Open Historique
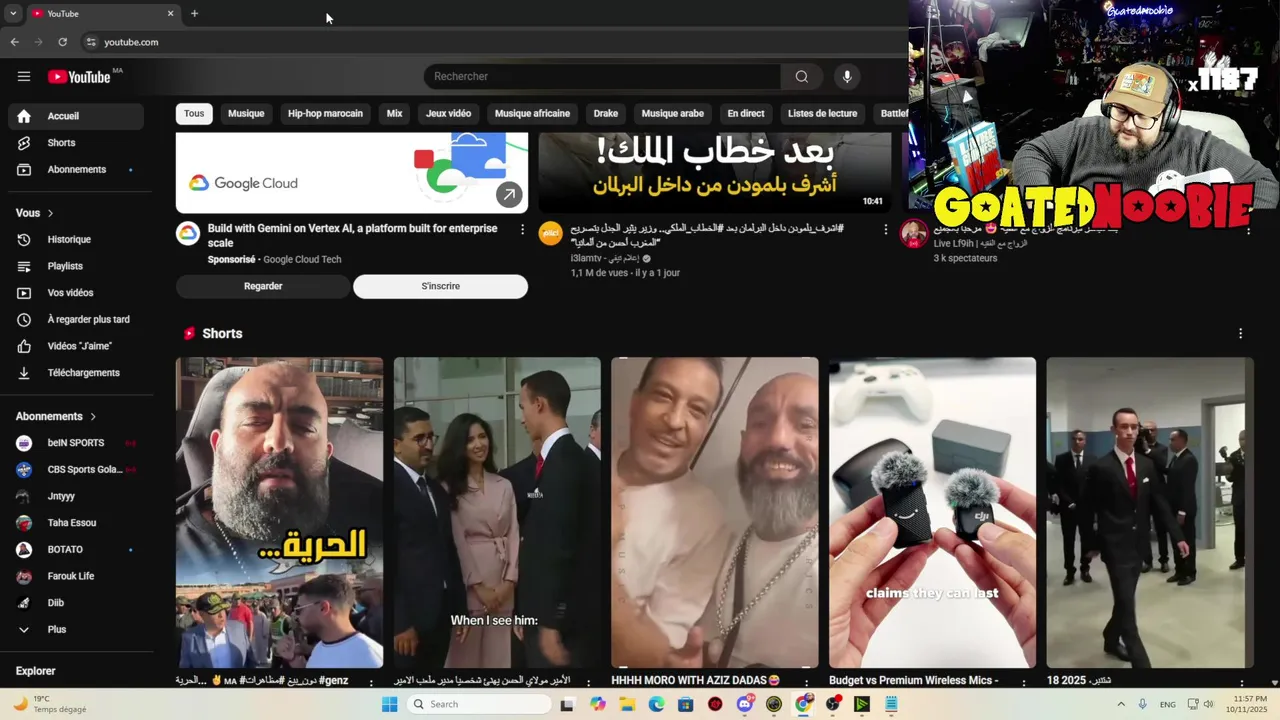Image resolution: width=1280 pixels, height=720 pixels. coord(76,240)
